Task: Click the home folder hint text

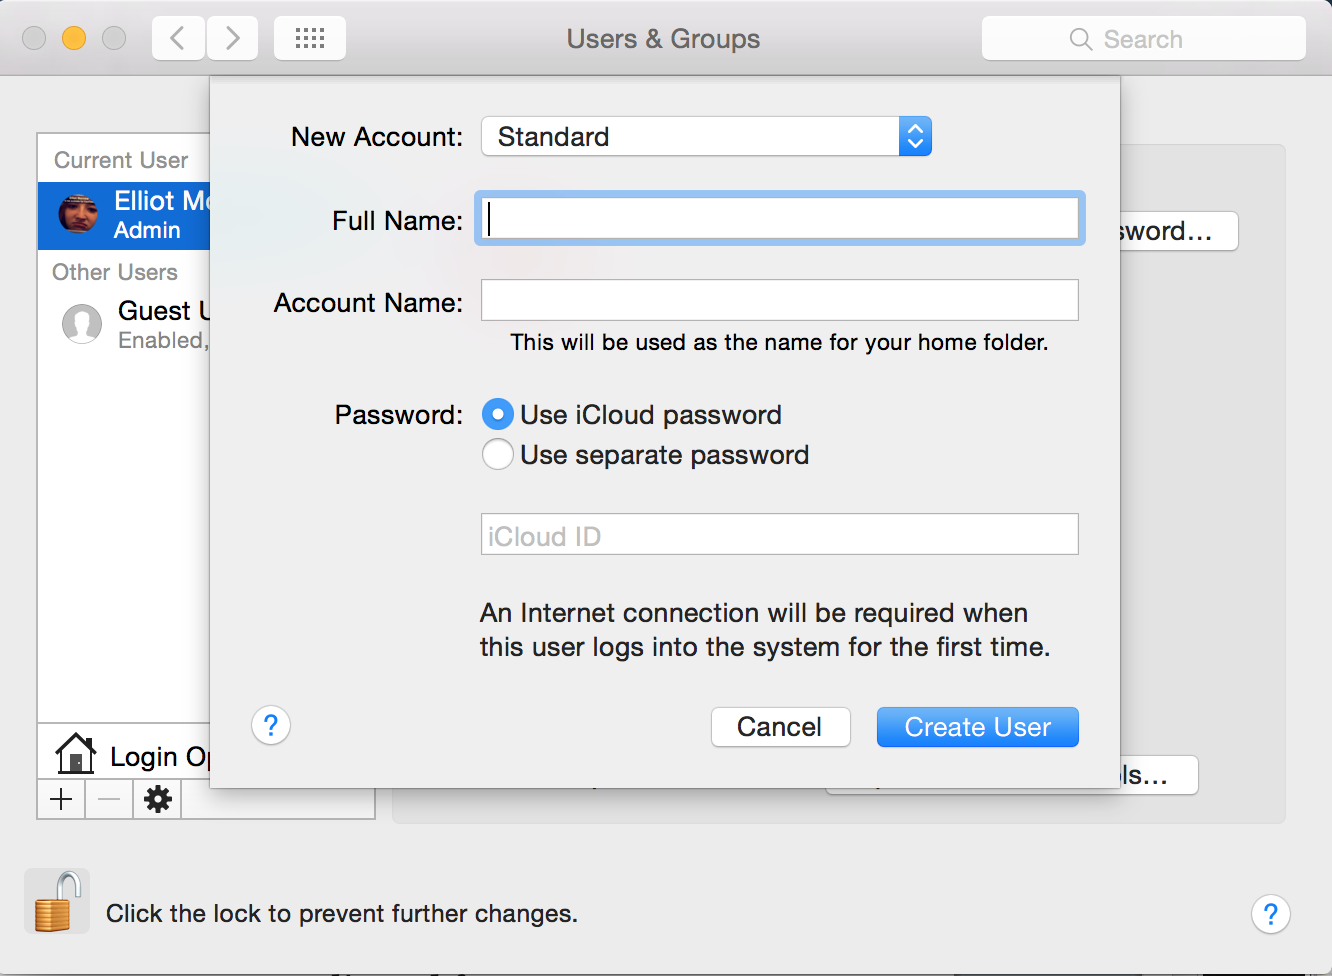Action: (x=779, y=342)
